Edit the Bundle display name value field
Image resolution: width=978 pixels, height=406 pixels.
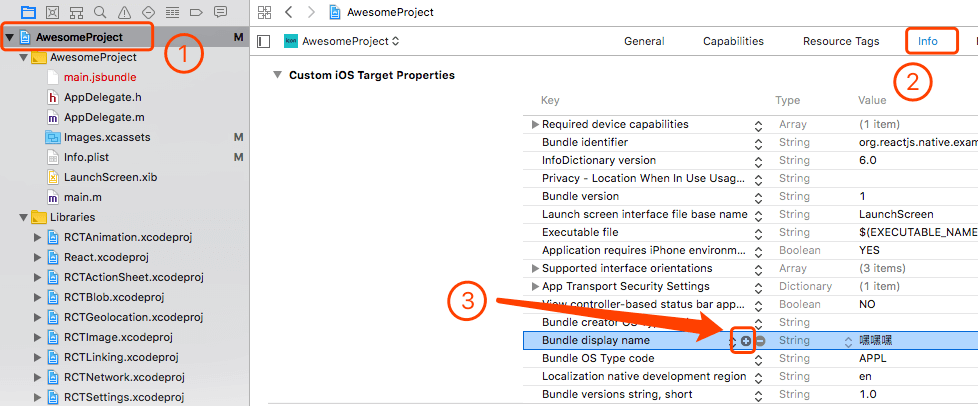pos(876,341)
